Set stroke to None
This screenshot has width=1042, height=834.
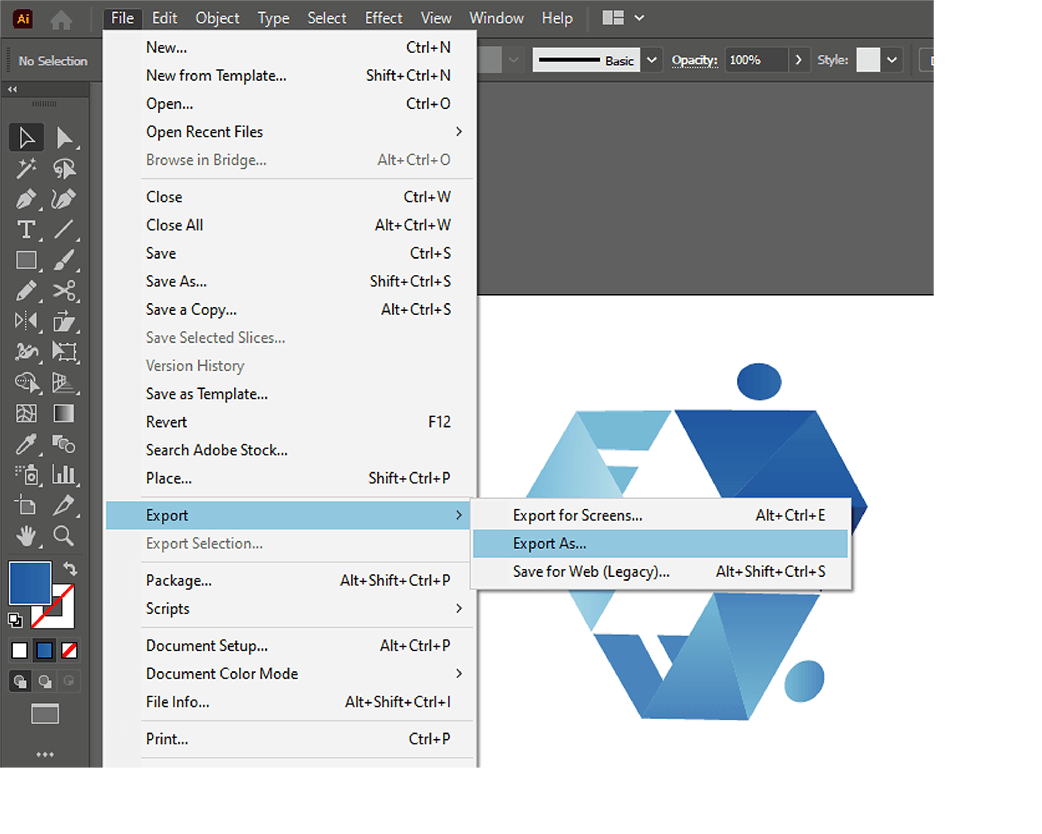pyautogui.click(x=68, y=650)
